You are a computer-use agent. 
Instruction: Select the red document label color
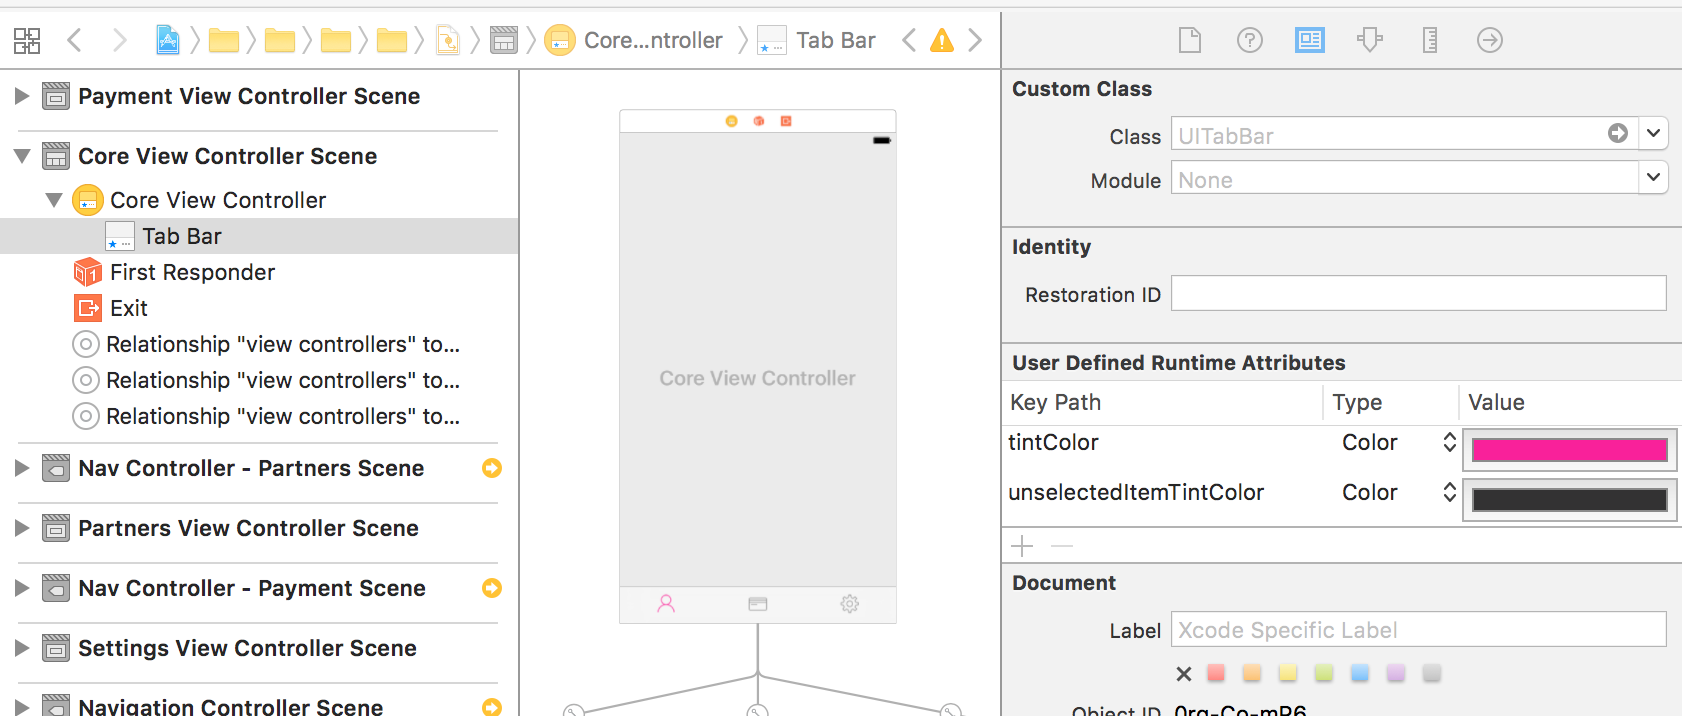(x=1216, y=673)
